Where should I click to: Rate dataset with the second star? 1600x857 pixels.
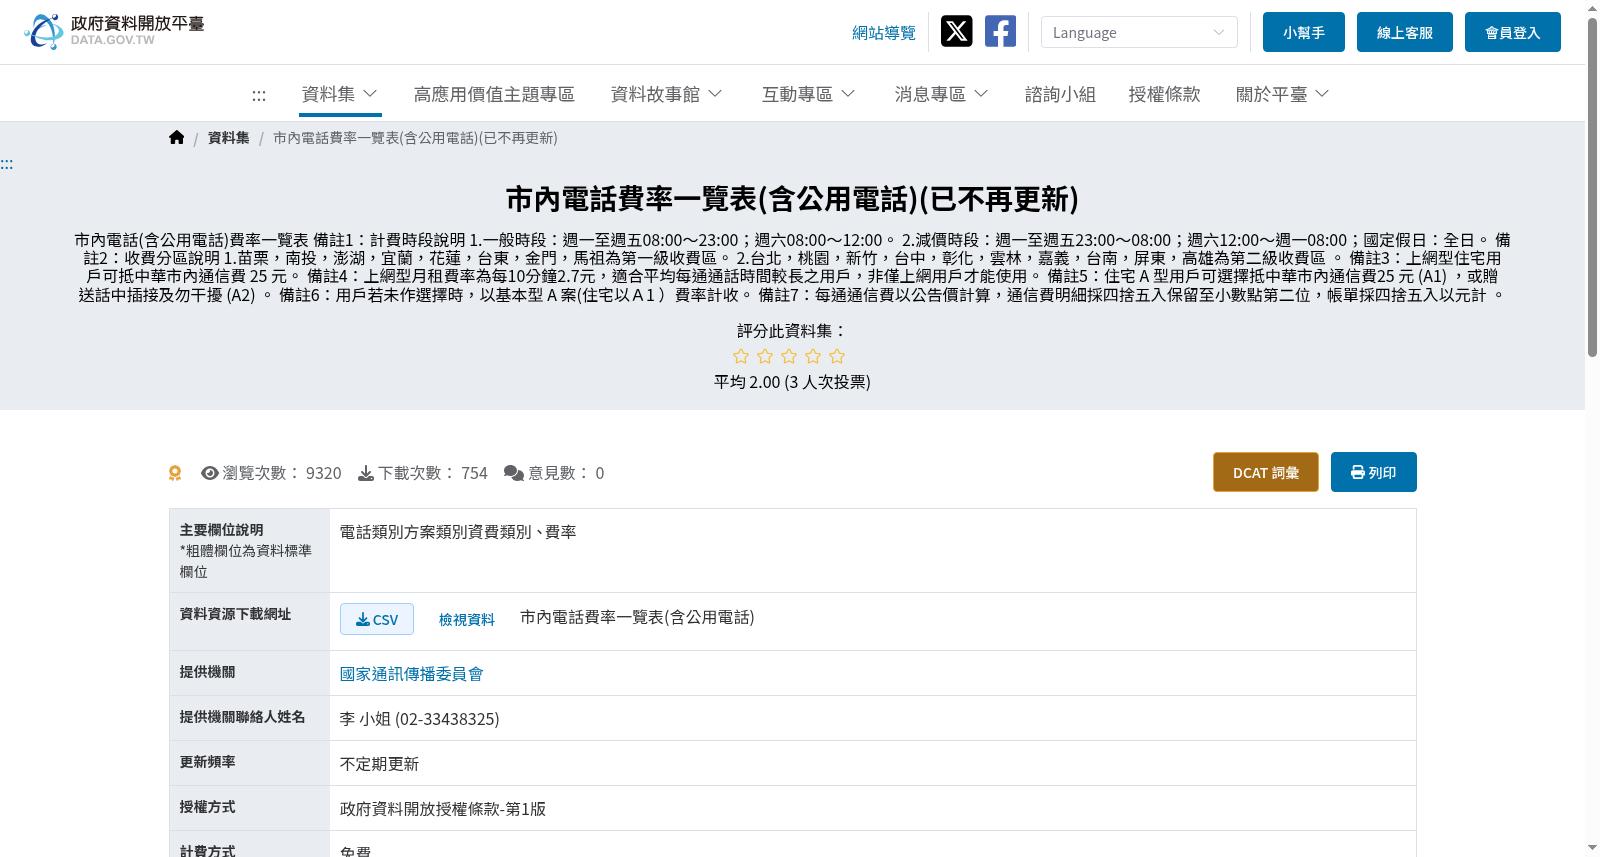765,356
